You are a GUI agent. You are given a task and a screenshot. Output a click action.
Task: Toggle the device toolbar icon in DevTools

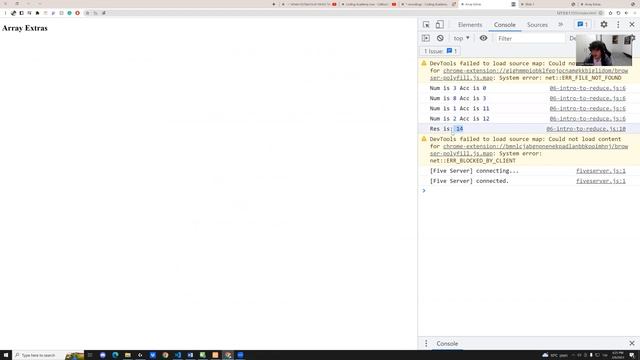pyautogui.click(x=439, y=24)
